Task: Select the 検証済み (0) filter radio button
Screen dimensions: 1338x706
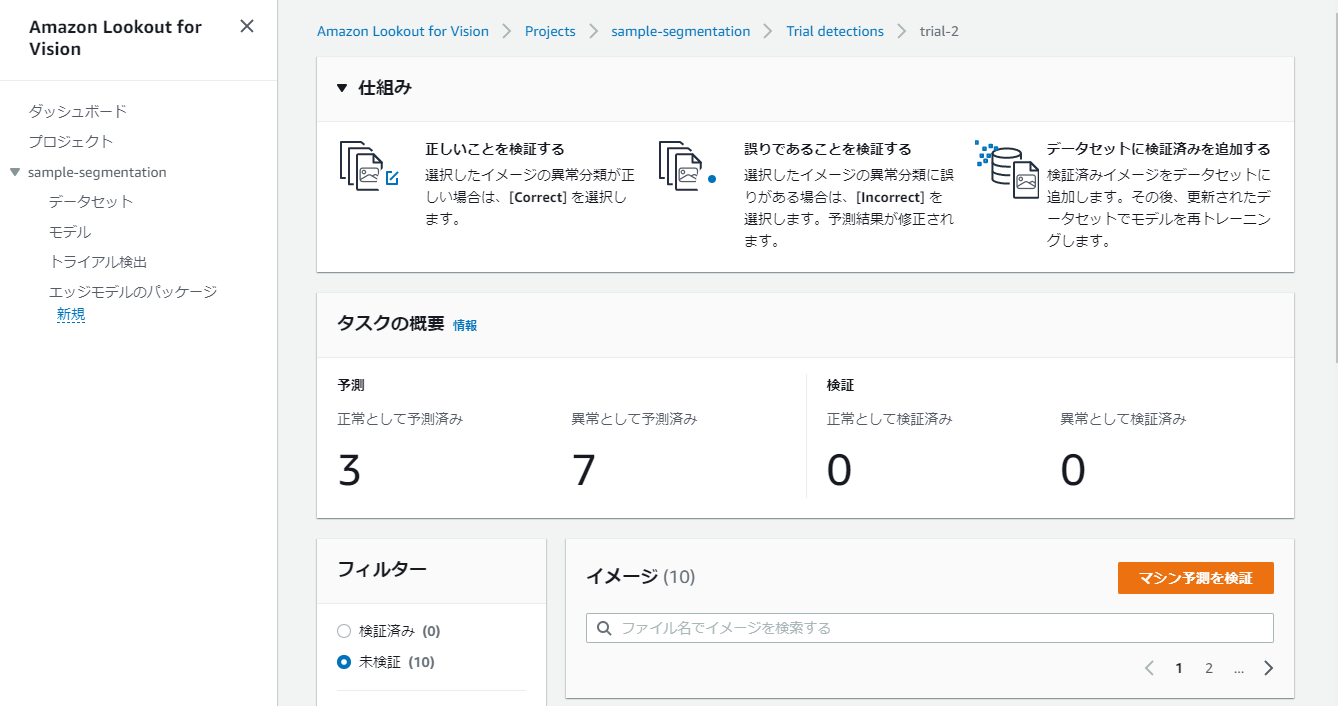Action: pos(344,631)
